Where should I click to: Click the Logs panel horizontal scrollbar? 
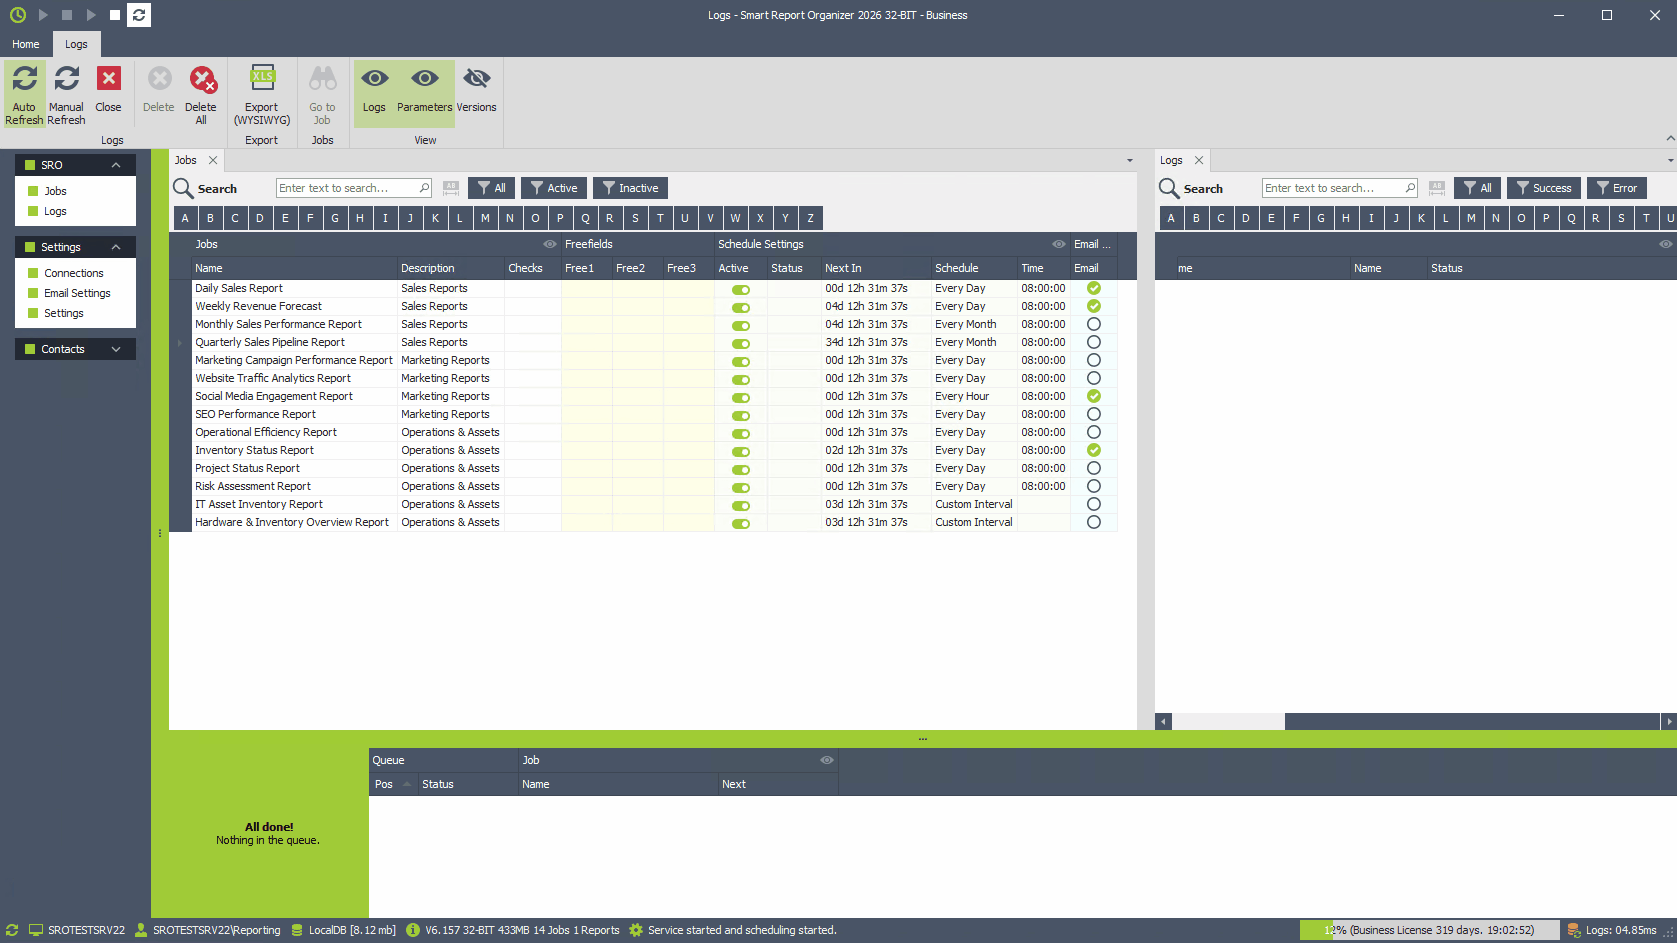pos(1414,721)
